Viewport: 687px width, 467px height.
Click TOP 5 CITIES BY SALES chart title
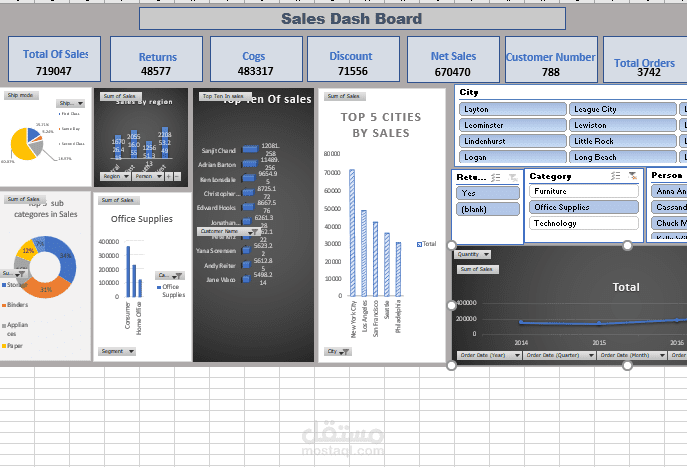(381, 125)
